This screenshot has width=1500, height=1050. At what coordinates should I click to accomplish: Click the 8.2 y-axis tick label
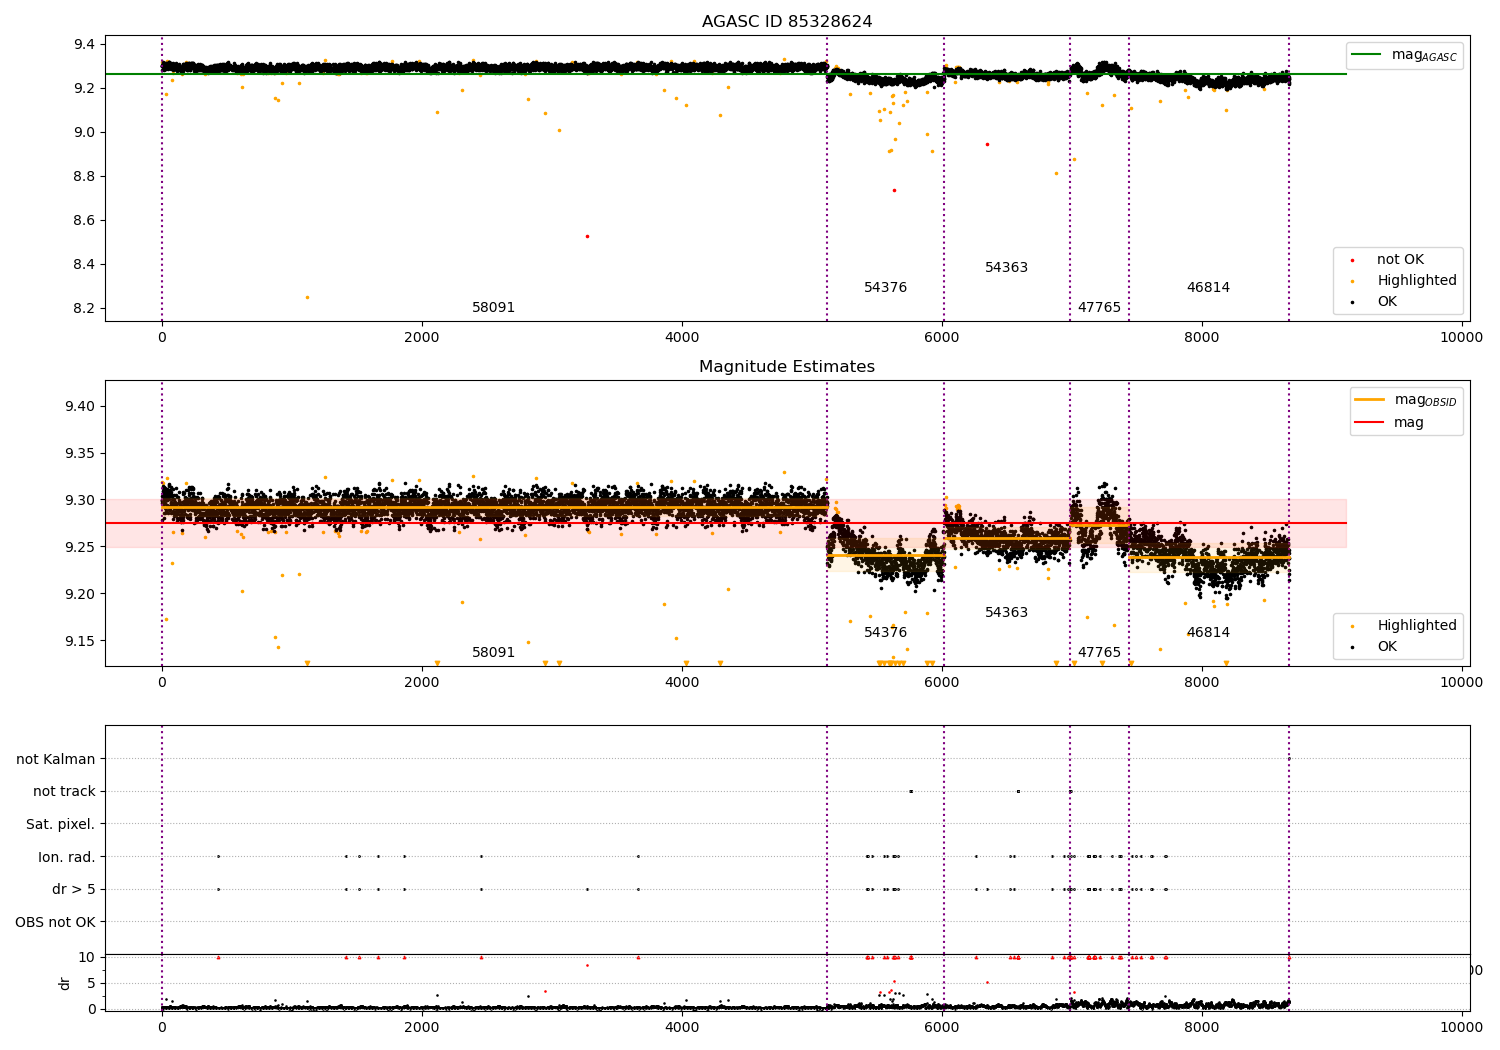[x=84, y=309]
